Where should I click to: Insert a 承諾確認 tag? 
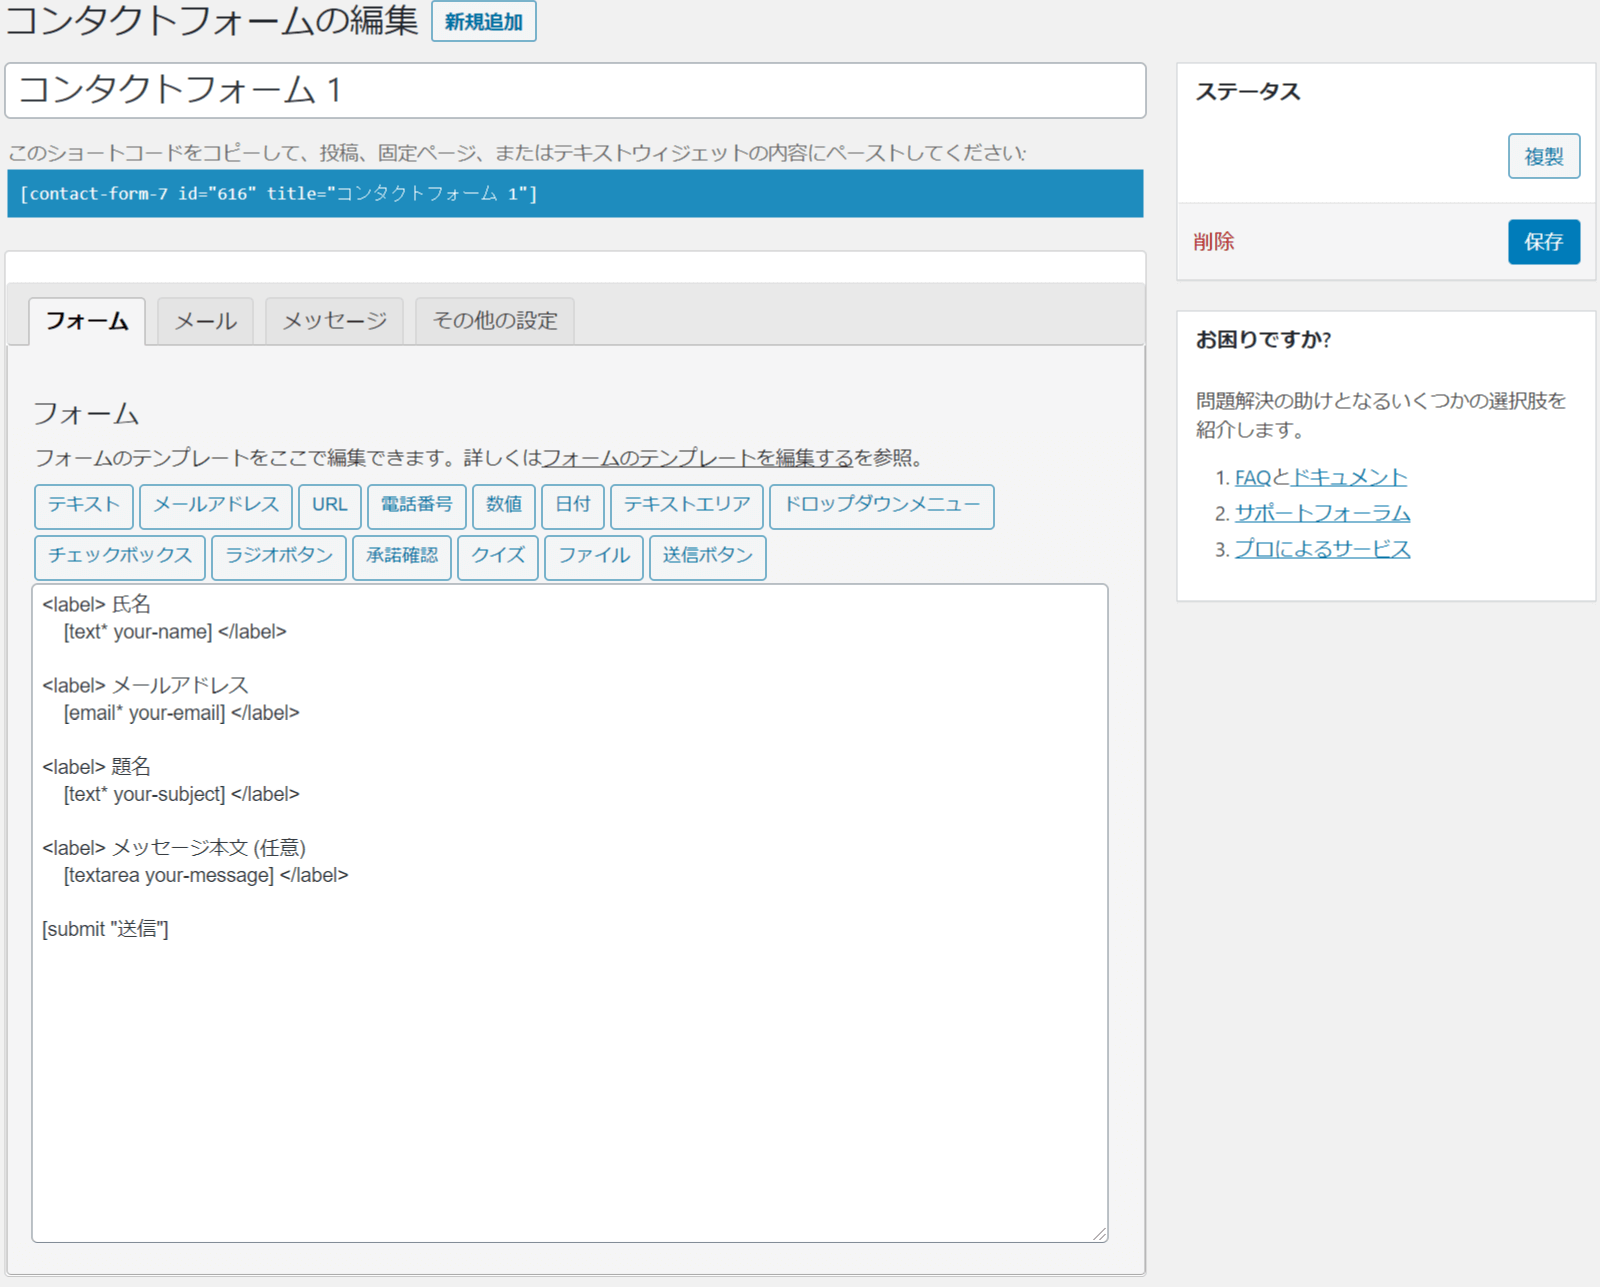(x=402, y=557)
